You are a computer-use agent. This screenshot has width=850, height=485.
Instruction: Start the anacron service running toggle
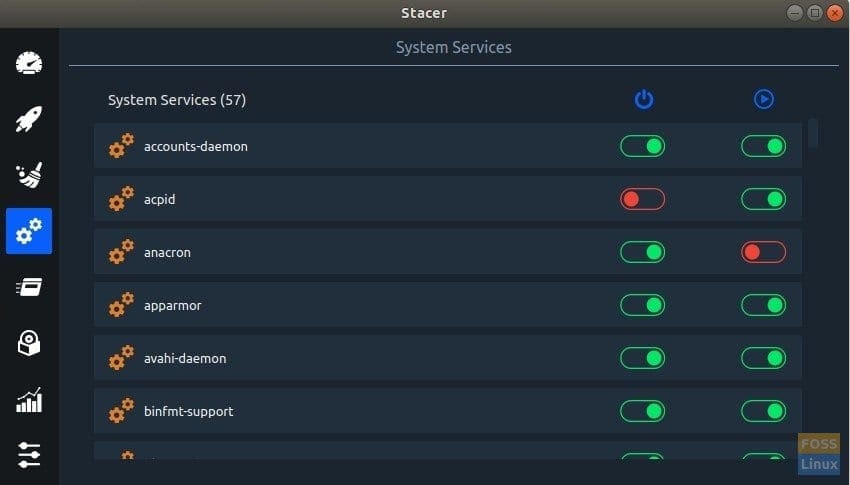(x=763, y=252)
